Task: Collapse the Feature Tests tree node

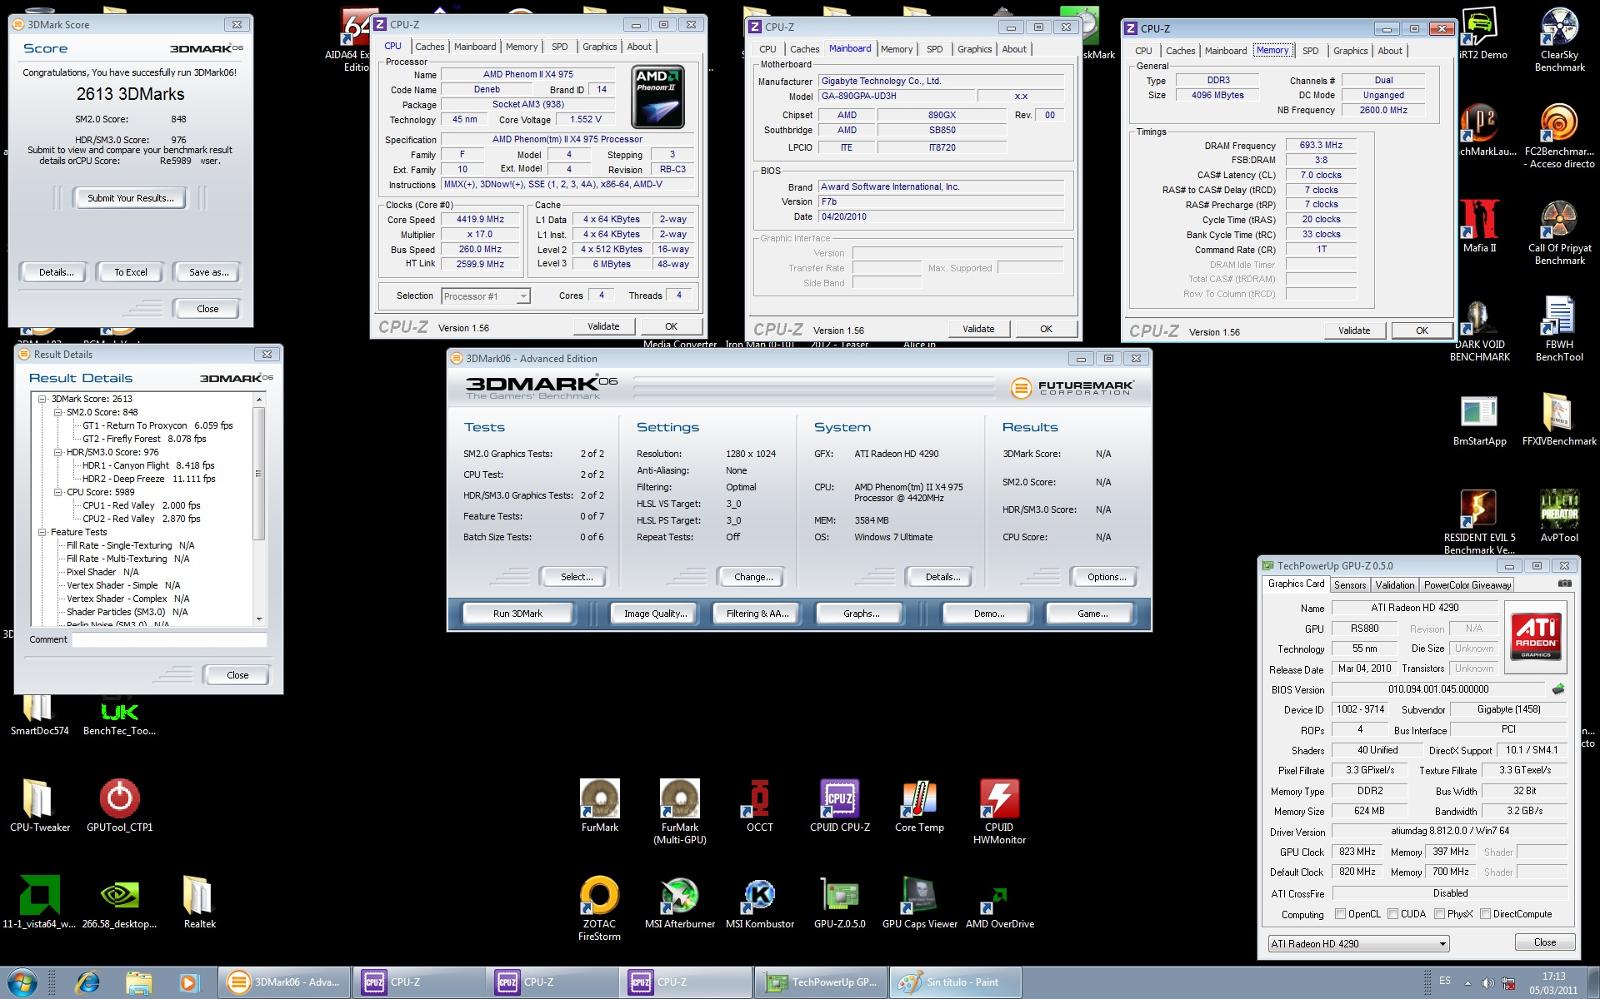Action: [x=43, y=532]
